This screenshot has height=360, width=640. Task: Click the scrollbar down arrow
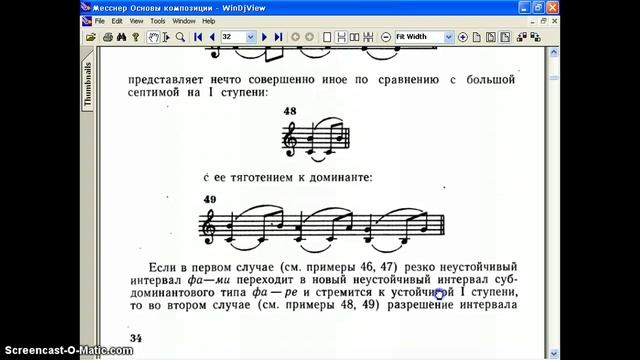click(554, 353)
